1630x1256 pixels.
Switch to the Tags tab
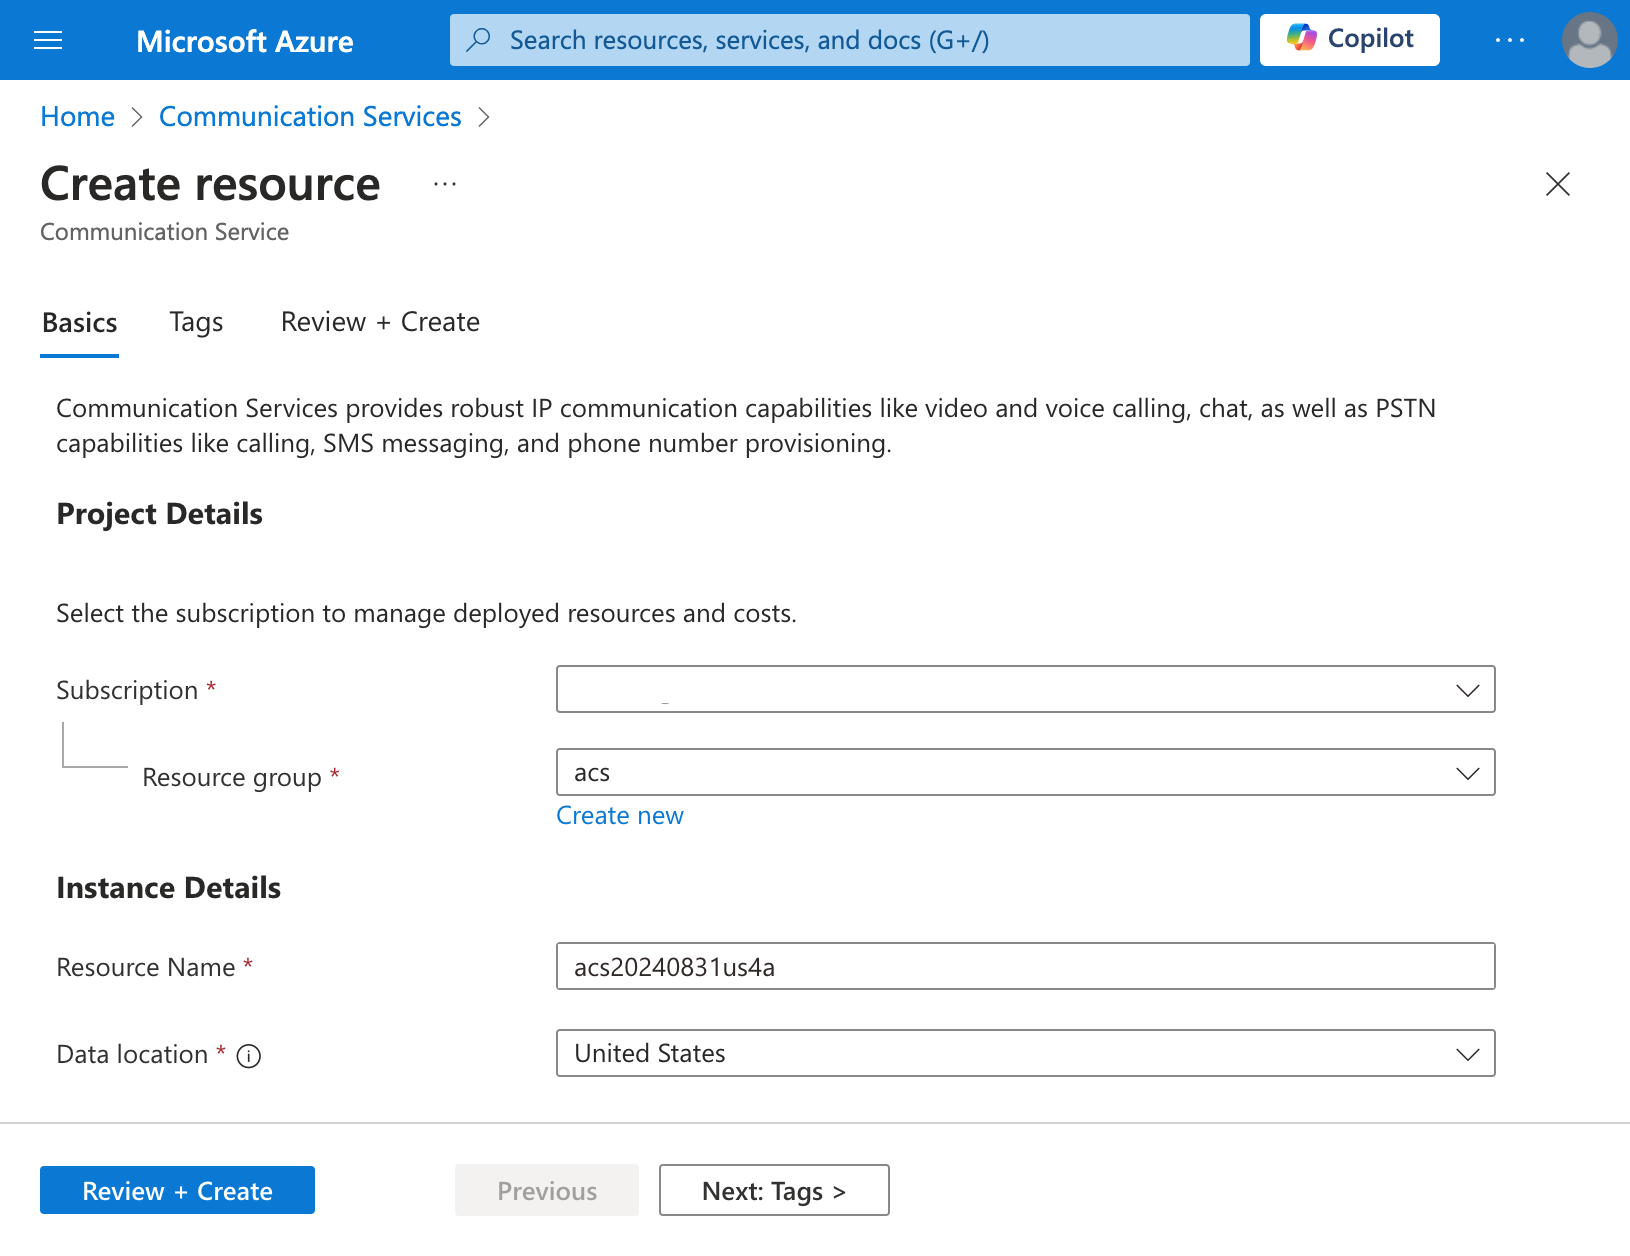[x=196, y=323]
